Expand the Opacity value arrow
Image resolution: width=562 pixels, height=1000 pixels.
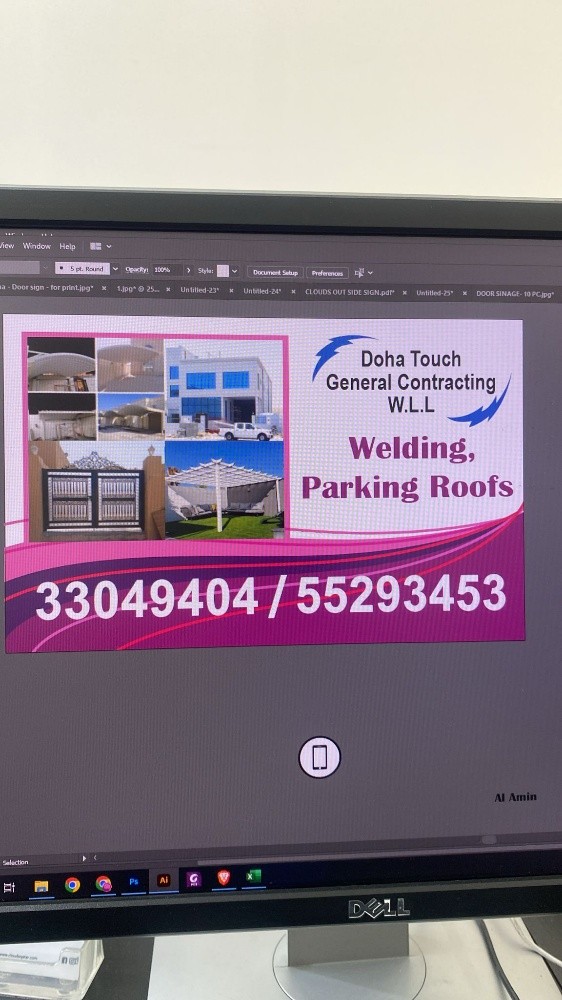188,270
